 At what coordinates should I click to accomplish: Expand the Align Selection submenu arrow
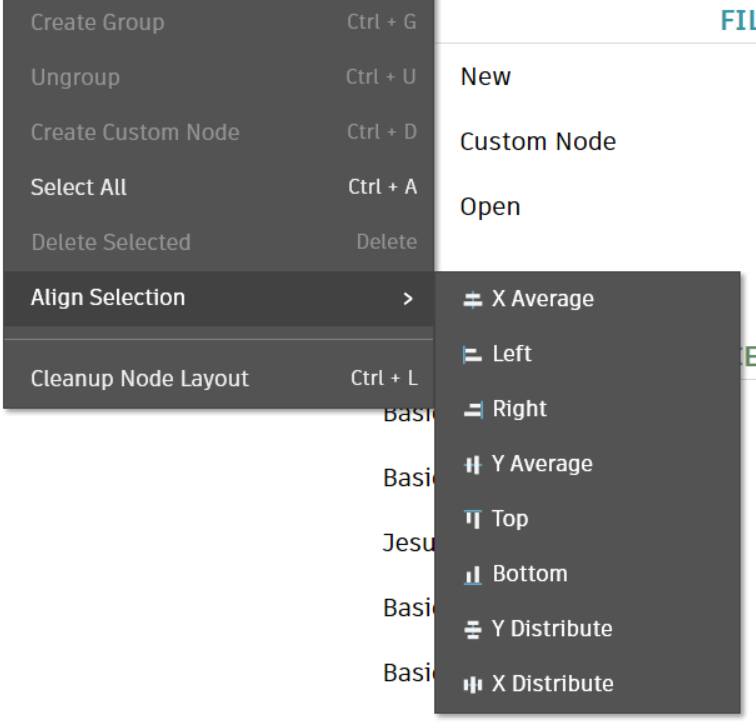tap(407, 298)
